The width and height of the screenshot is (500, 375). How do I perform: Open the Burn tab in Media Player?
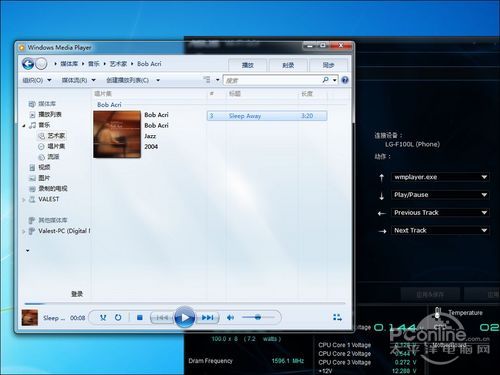pos(288,65)
